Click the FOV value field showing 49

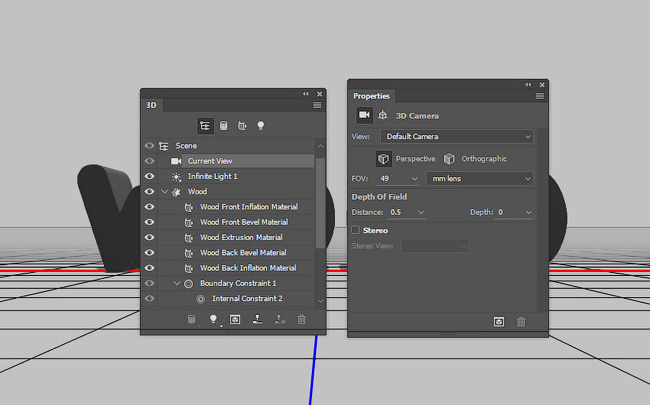tap(394, 179)
